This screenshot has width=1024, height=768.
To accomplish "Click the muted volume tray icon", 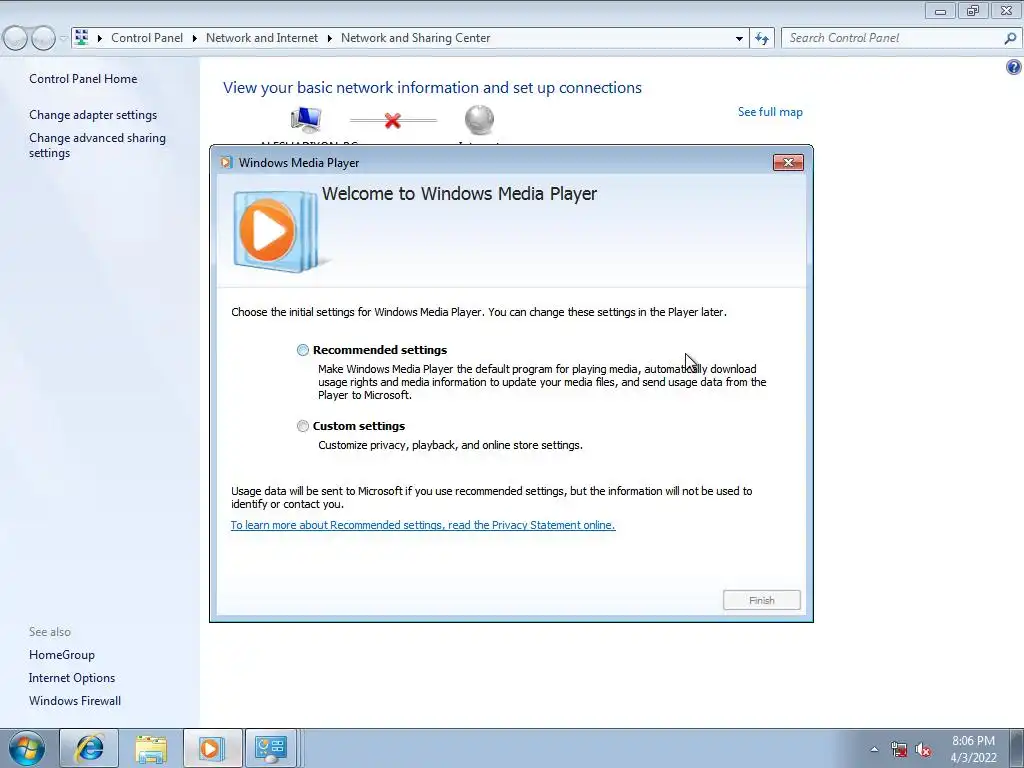I will [x=923, y=749].
